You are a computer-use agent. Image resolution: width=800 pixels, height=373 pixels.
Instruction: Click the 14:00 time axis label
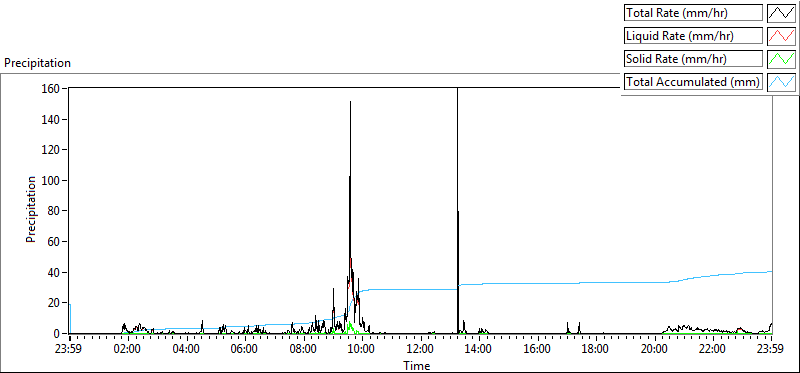pyautogui.click(x=479, y=350)
